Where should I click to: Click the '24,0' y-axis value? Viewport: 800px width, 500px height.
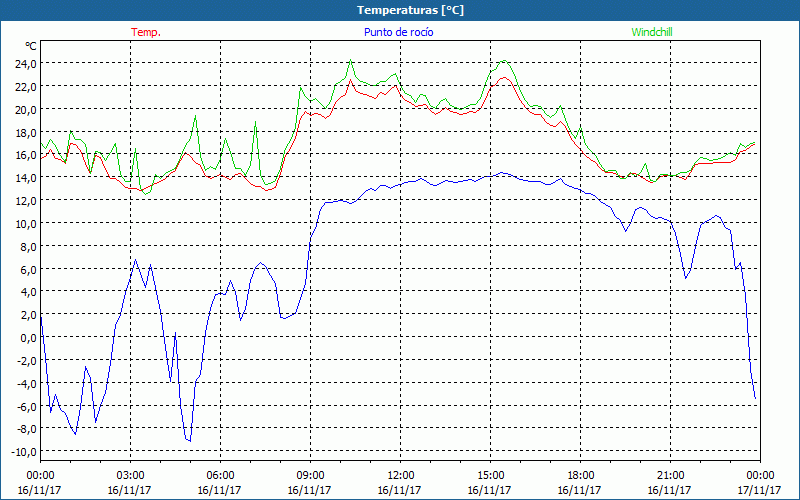[x=26, y=64]
